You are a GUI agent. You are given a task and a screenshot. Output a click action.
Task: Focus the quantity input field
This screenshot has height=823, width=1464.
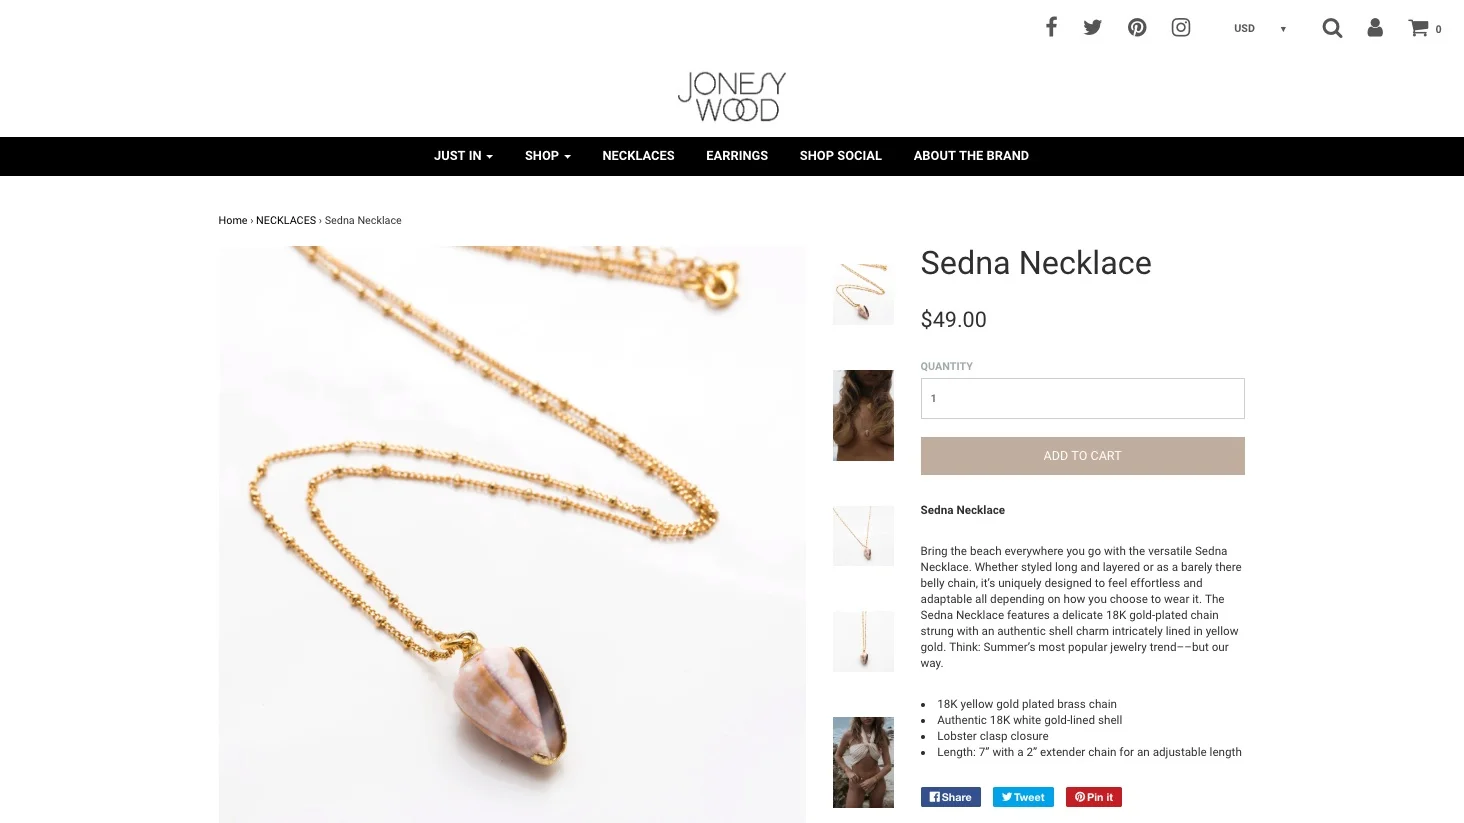pos(1082,398)
